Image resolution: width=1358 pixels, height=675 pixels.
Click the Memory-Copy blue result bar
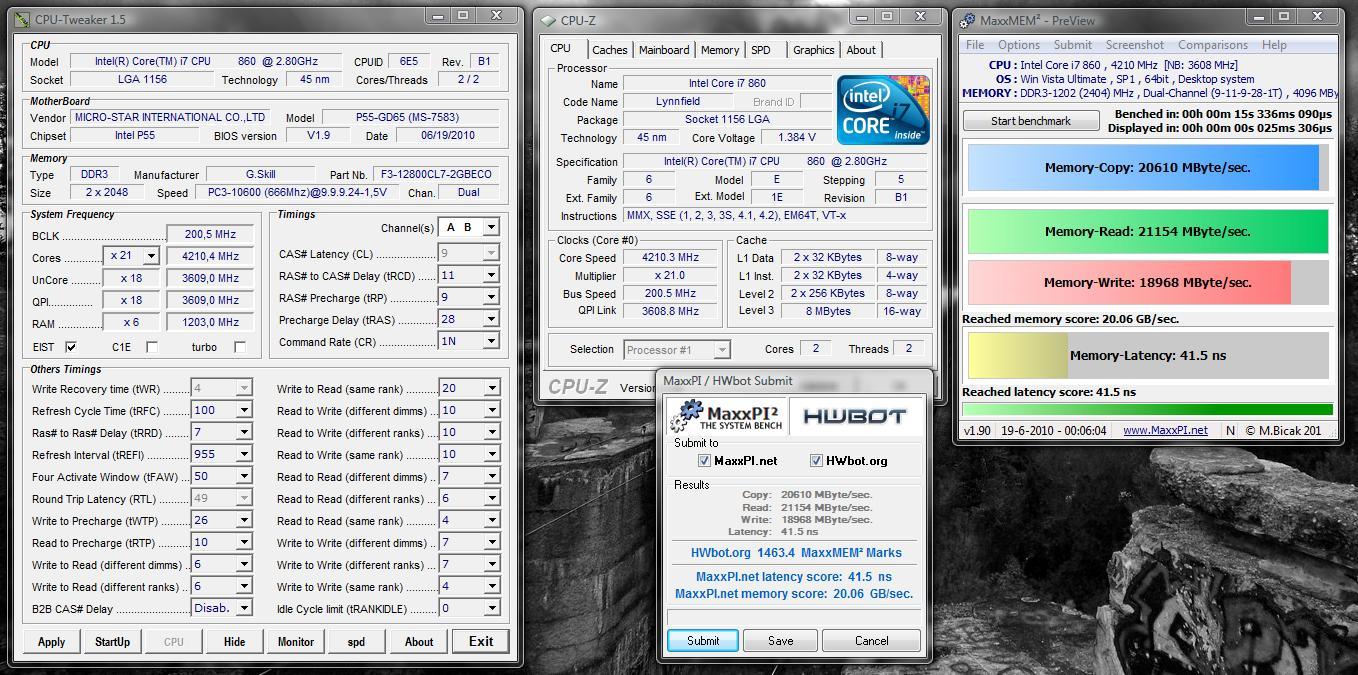(x=1148, y=168)
